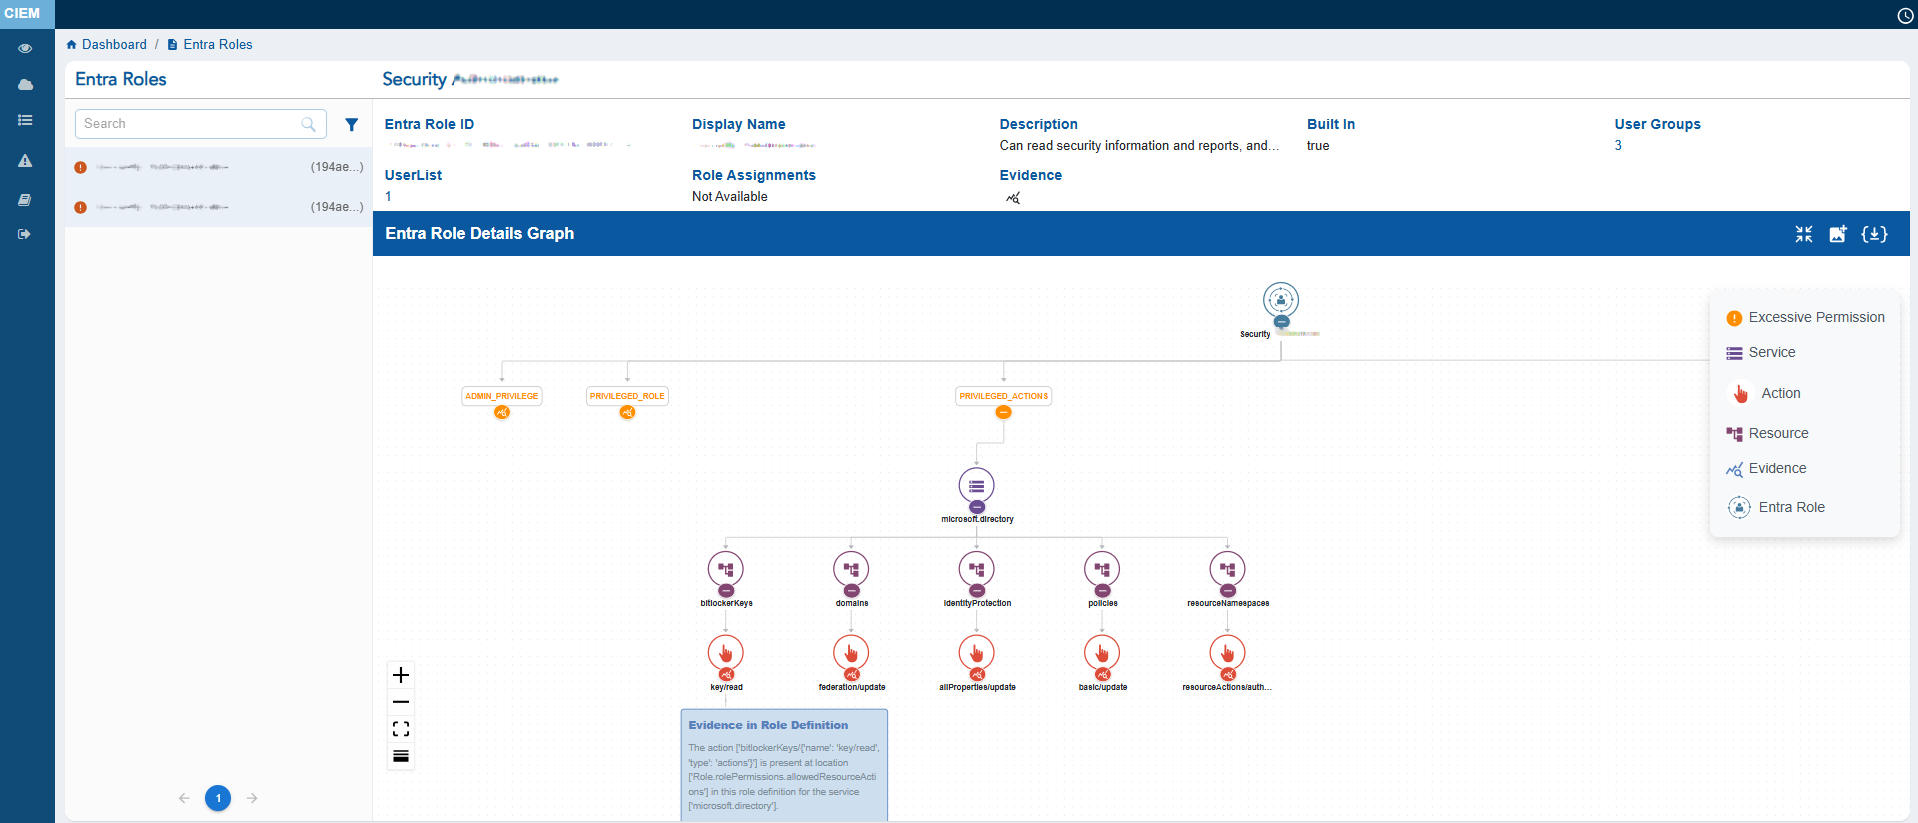
Task: Collapse the microsoft.directory service node
Action: 976,507
